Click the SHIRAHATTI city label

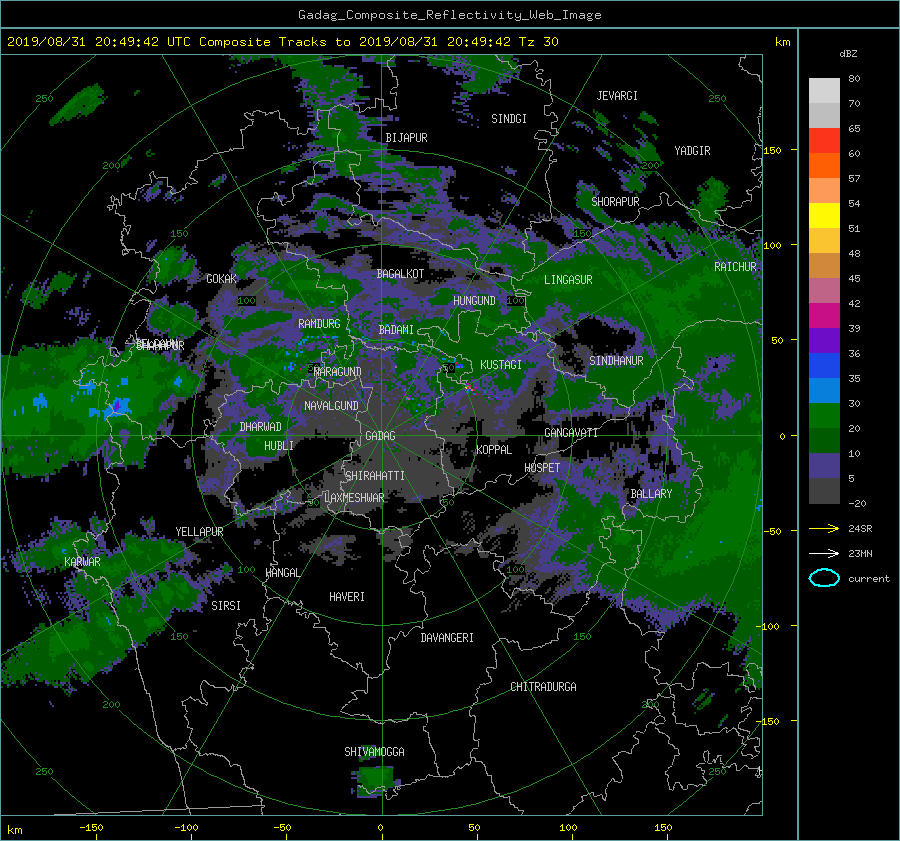coord(375,476)
